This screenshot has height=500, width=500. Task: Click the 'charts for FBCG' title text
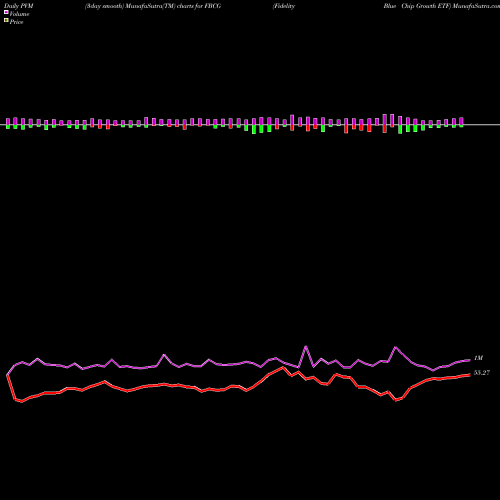click(x=199, y=6)
